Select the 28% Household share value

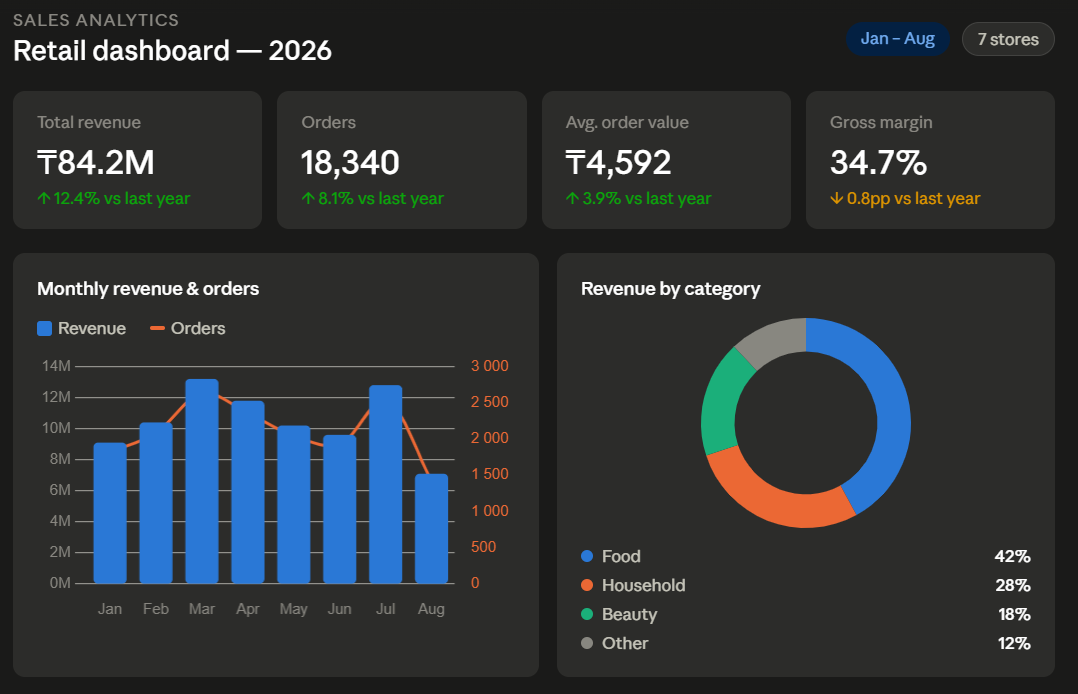click(x=1013, y=585)
